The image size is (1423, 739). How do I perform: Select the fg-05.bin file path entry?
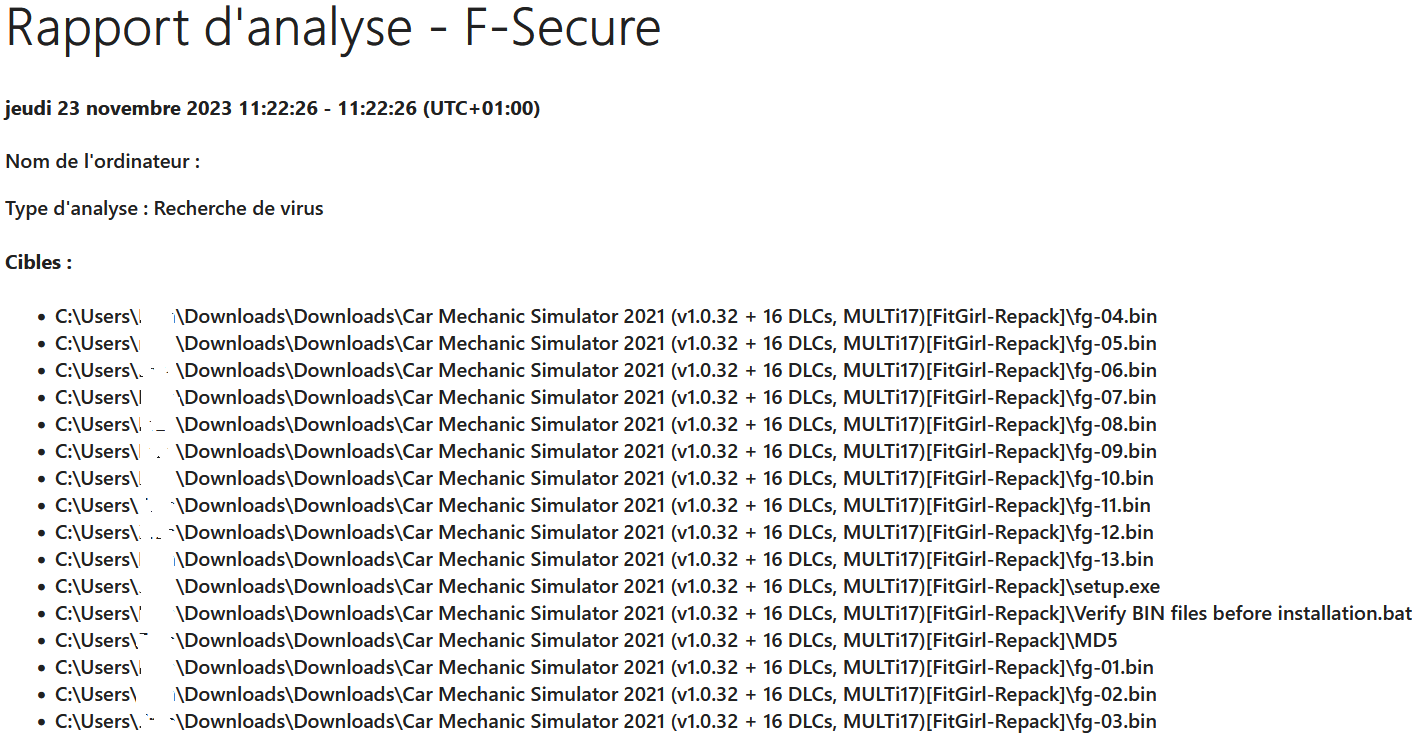[x=606, y=344]
